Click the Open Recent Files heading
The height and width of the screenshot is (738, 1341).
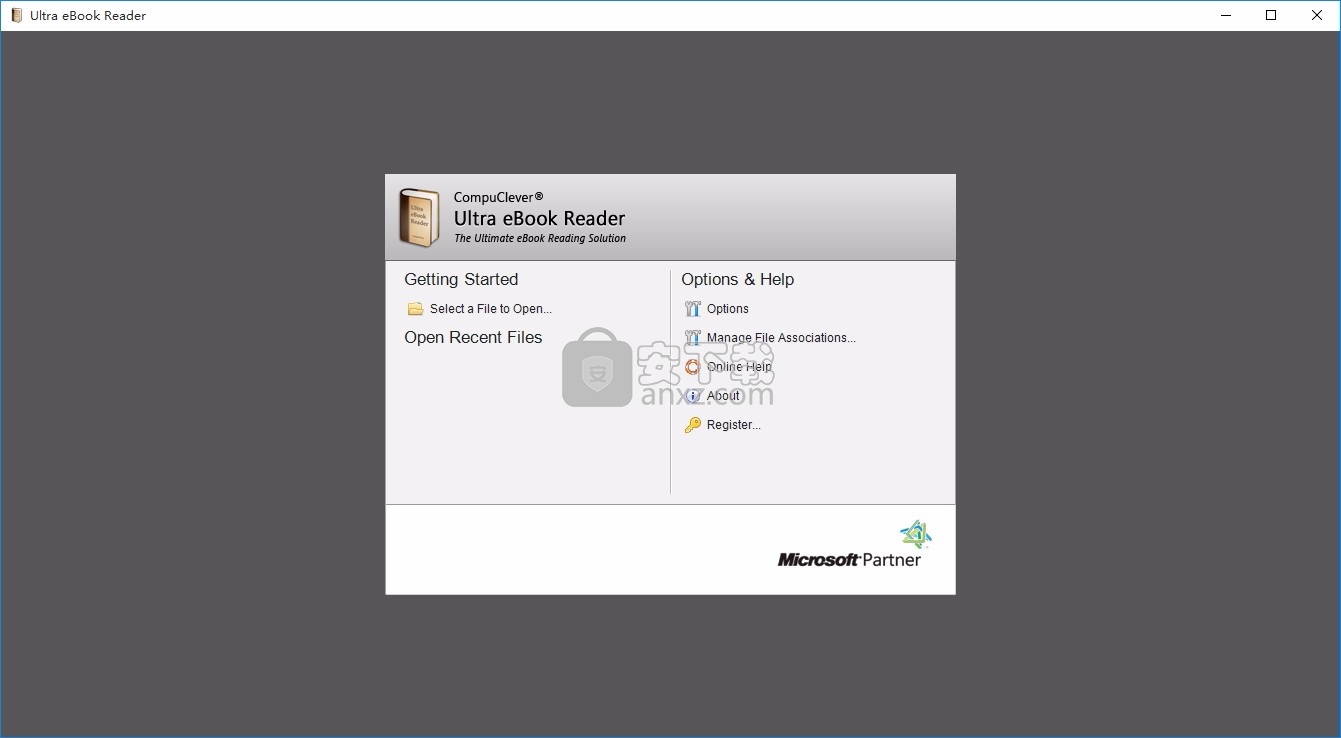coord(473,338)
